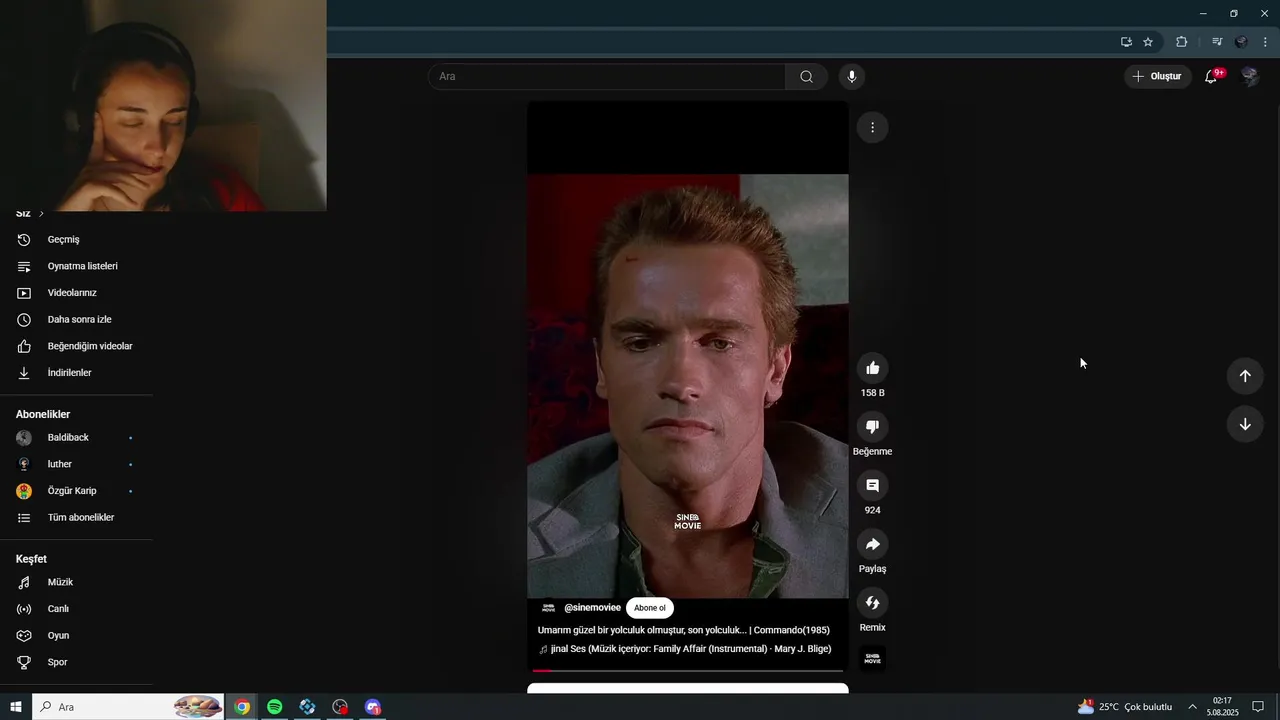
Task: Open the Windows Start menu
Action: click(x=16, y=707)
